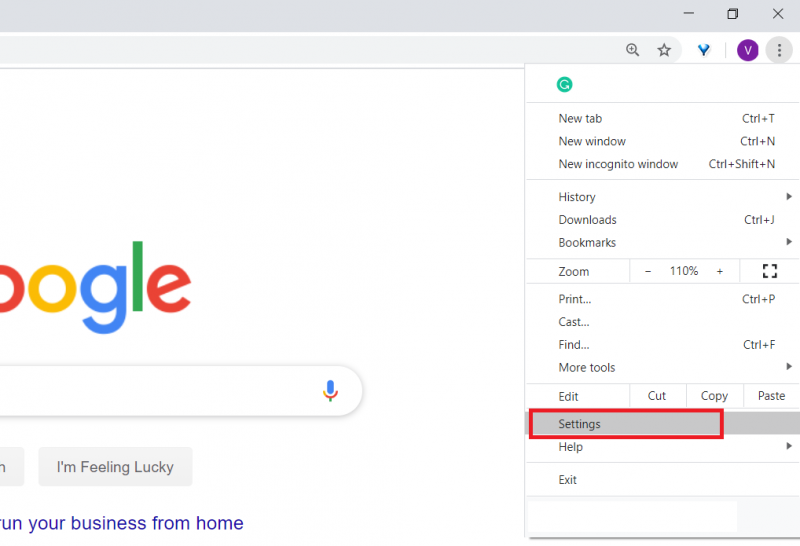
Task: Expand the Bookmarks submenu
Action: click(663, 242)
